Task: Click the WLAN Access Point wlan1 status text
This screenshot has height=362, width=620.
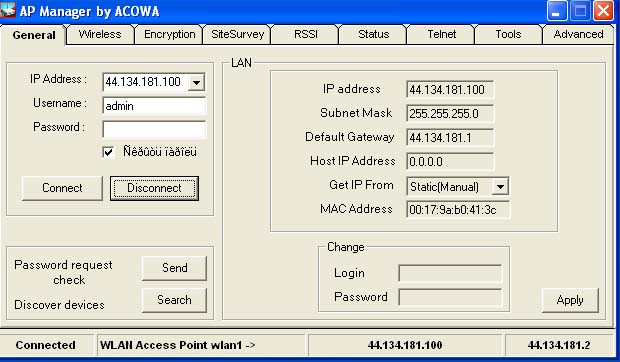Action: click(x=177, y=345)
